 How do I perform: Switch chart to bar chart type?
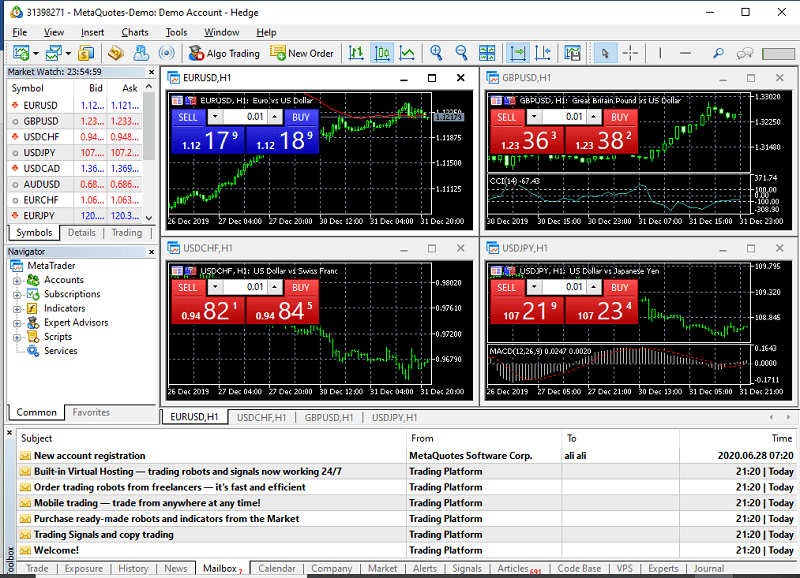(356, 53)
